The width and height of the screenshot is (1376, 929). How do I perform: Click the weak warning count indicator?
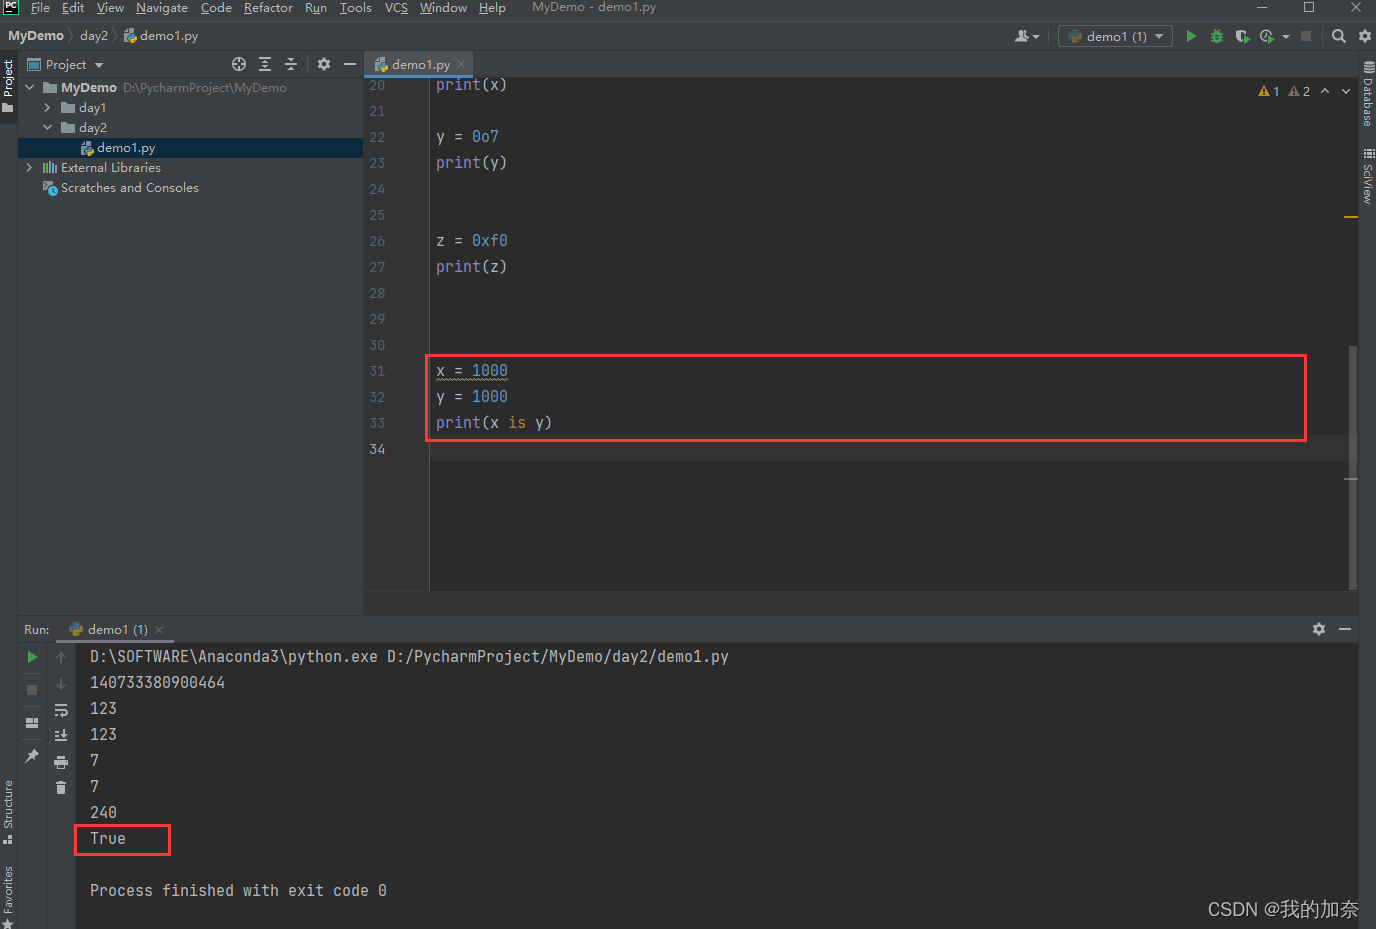pos(1299,91)
